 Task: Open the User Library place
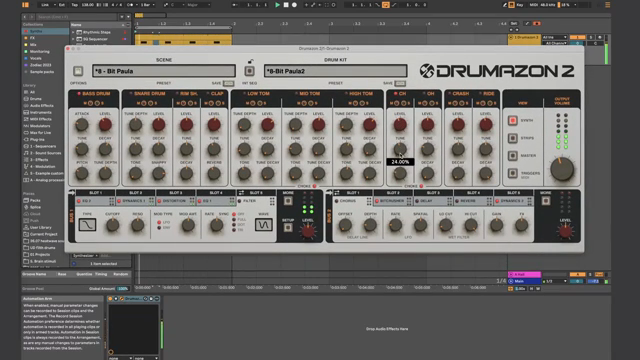tap(40, 227)
